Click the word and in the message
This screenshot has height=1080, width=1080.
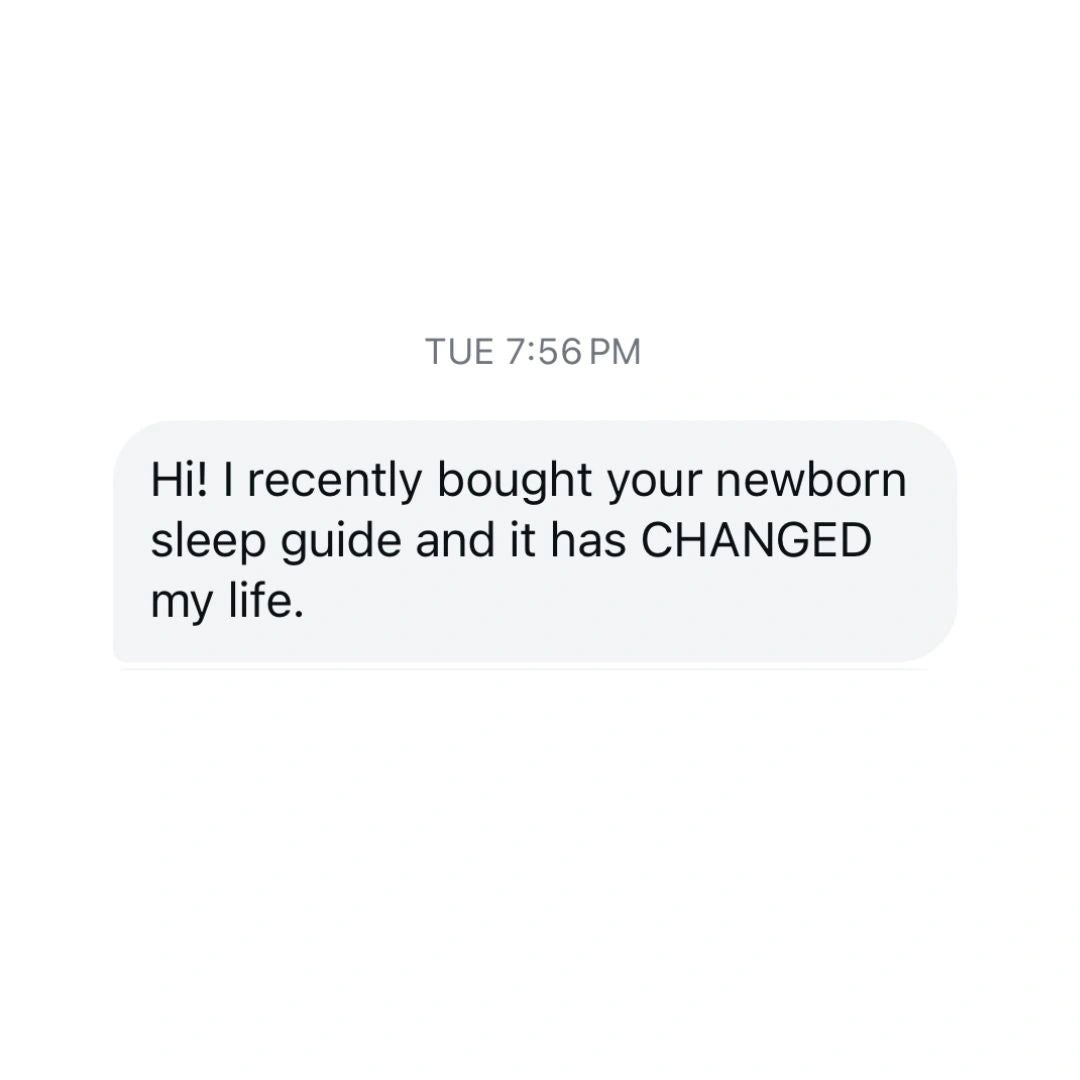pyautogui.click(x=455, y=540)
